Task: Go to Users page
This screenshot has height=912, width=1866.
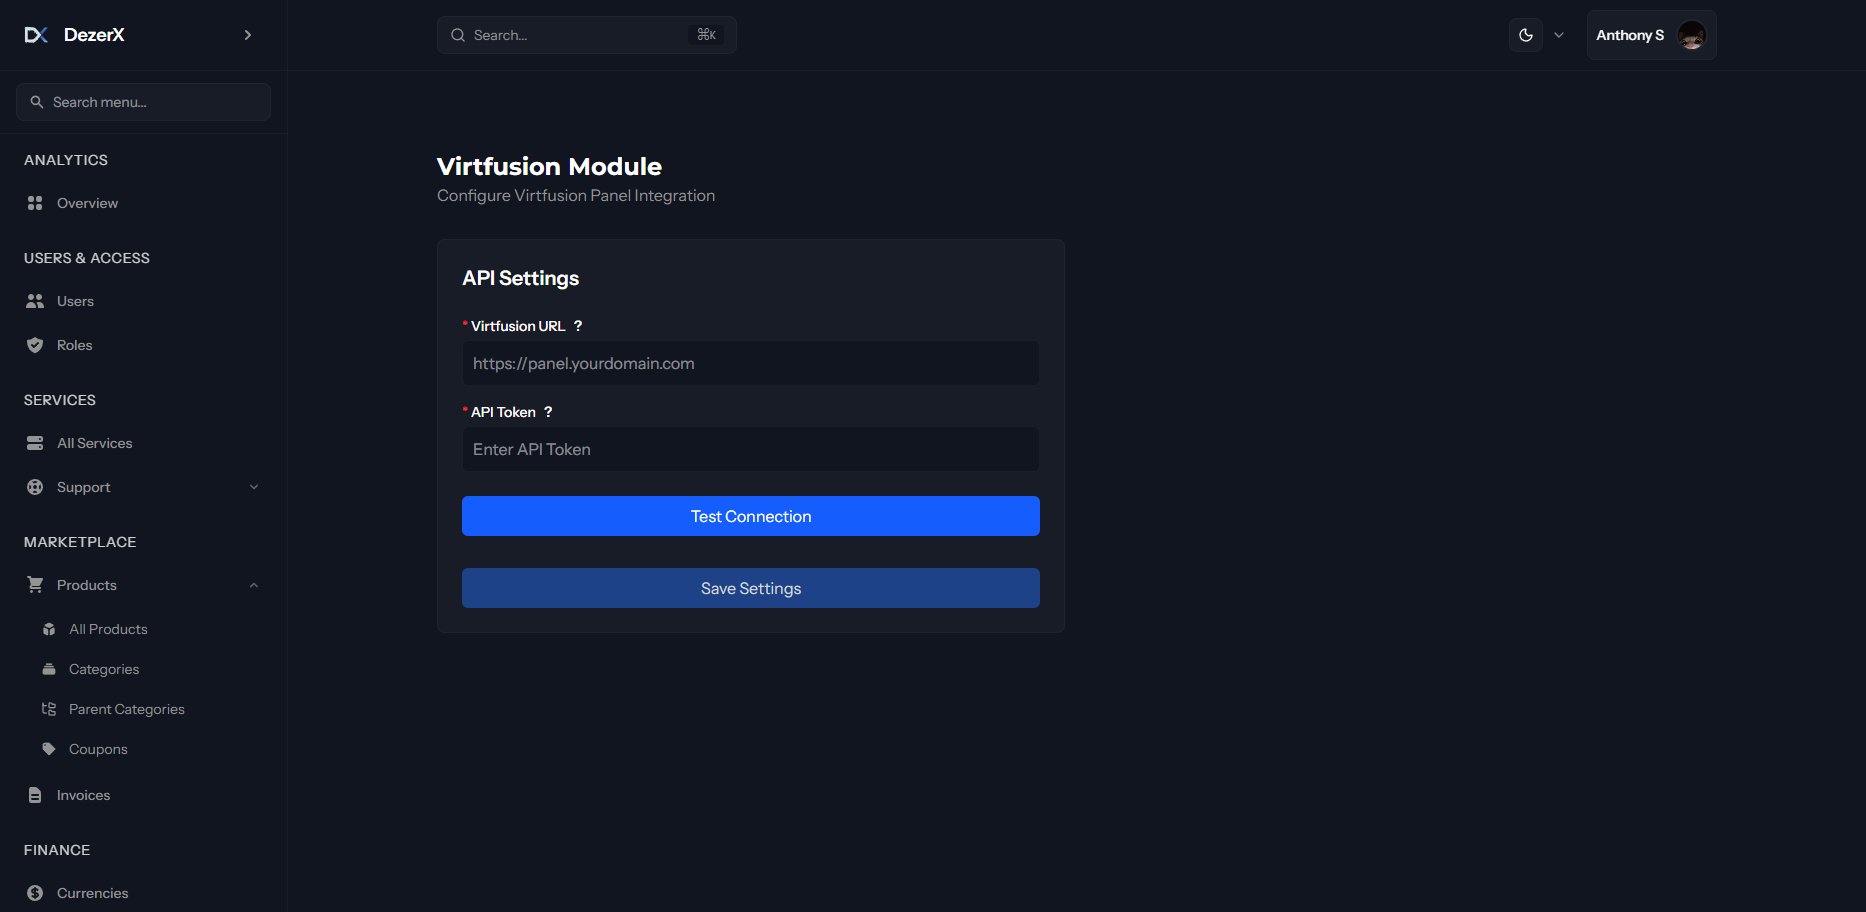Action: tap(143, 301)
